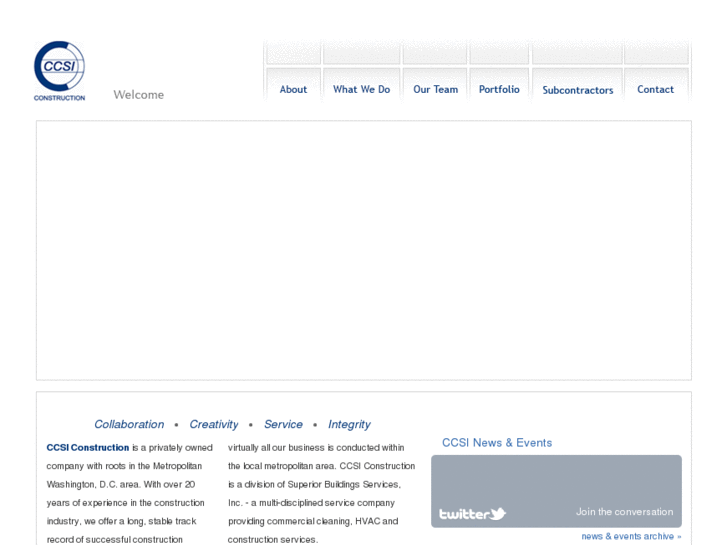Viewport: 727px width, 545px height.
Task: Click the CCSI Construction logo
Action: click(59, 71)
